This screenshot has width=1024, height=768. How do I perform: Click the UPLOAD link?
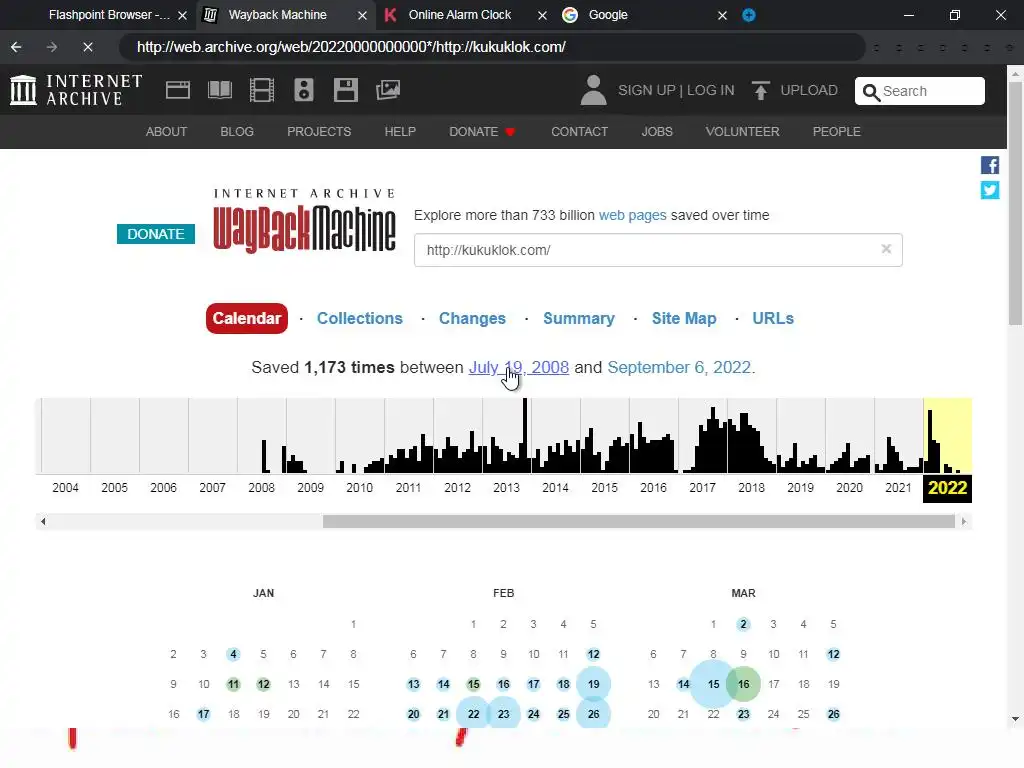808,90
